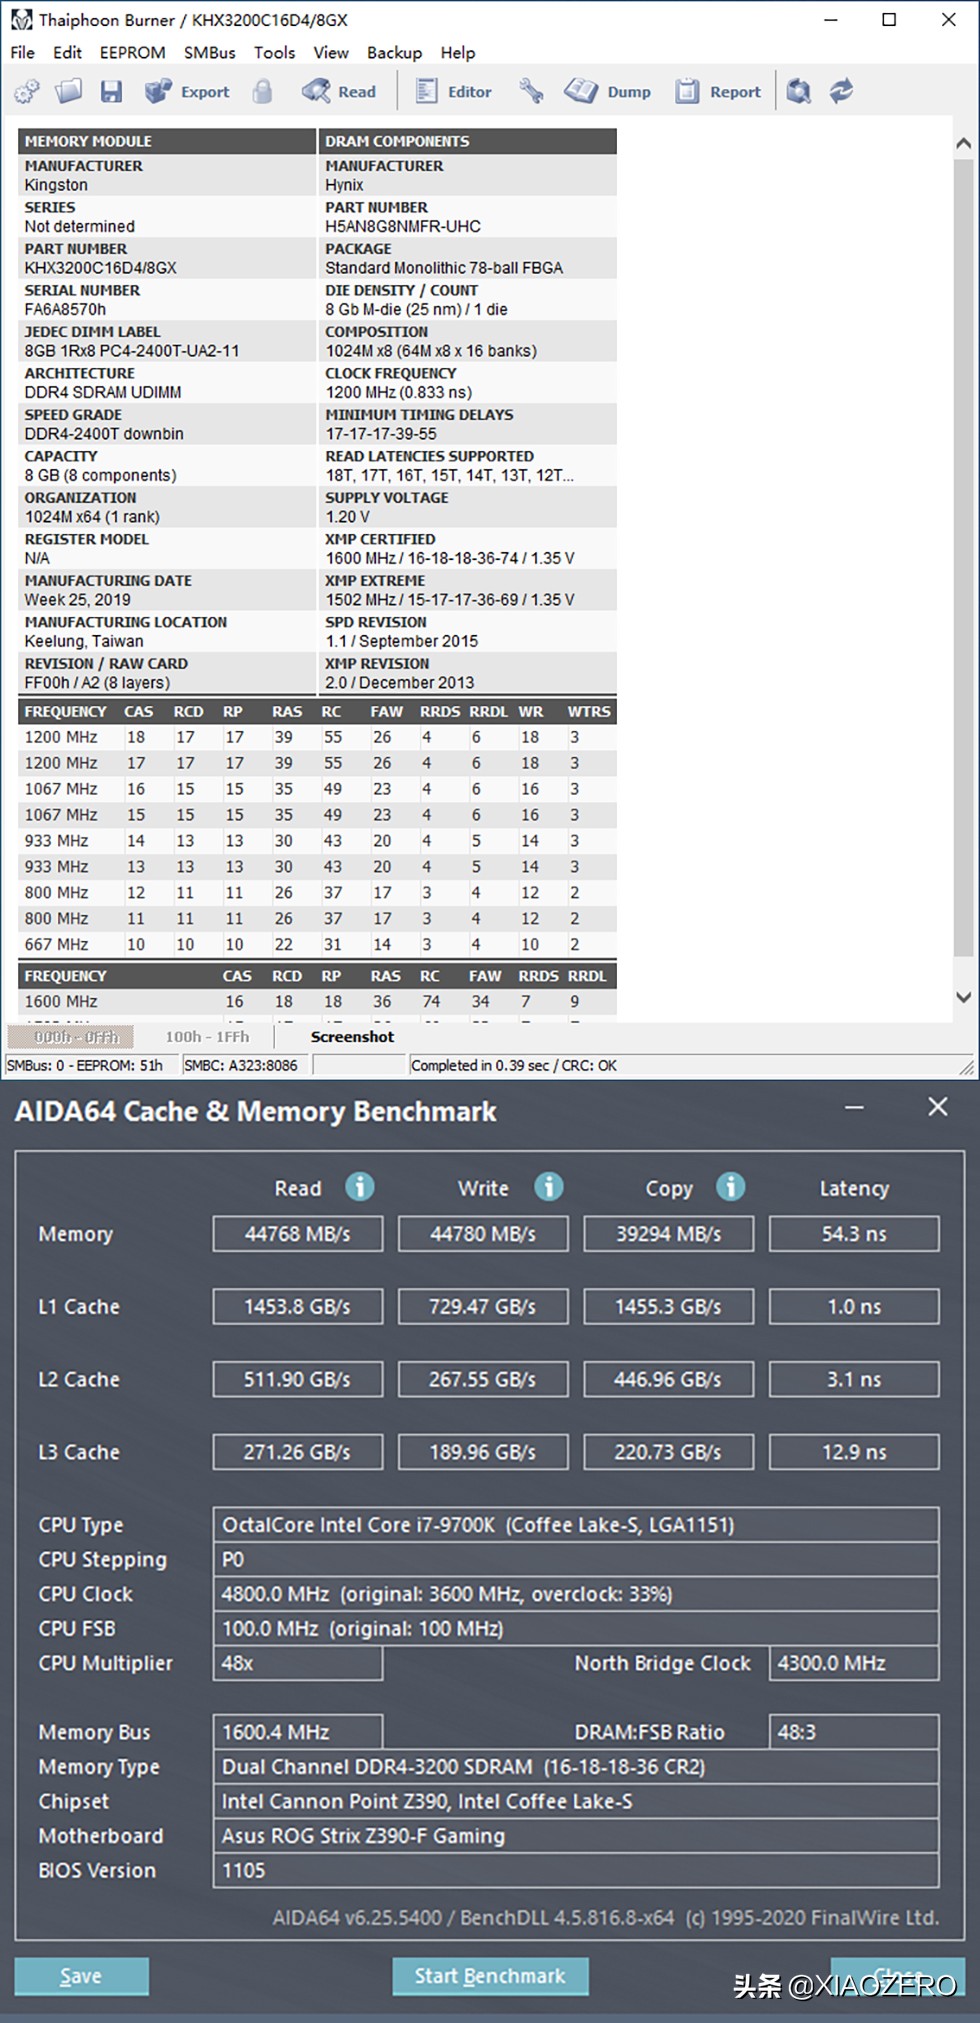Click the refresh arrows icon in toolbar
Screen dimensions: 980x2023
tap(842, 91)
